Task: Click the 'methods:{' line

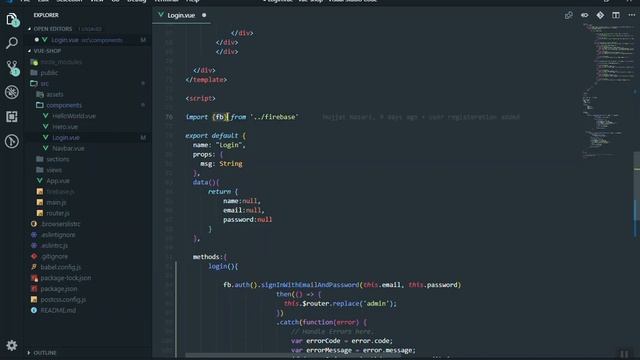Action: [x=210, y=257]
